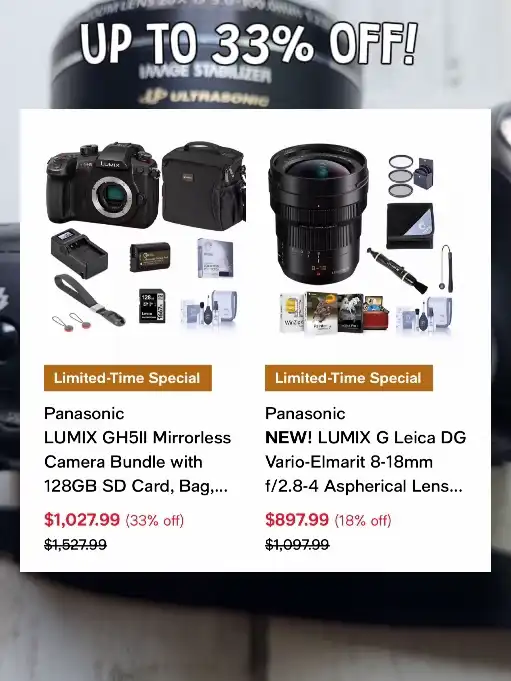This screenshot has height=681, width=511.
Task: Click the lens filter kit image
Action: (410, 176)
